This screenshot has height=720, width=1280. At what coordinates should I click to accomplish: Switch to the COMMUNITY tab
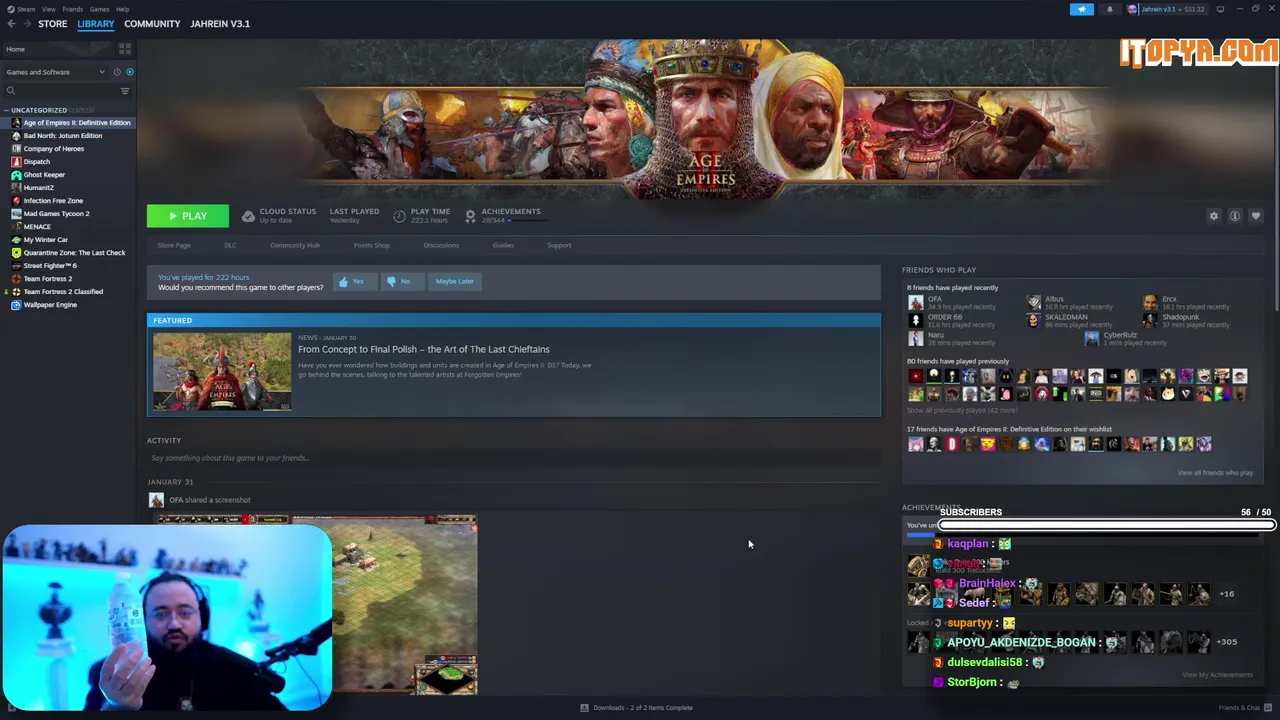tap(152, 24)
